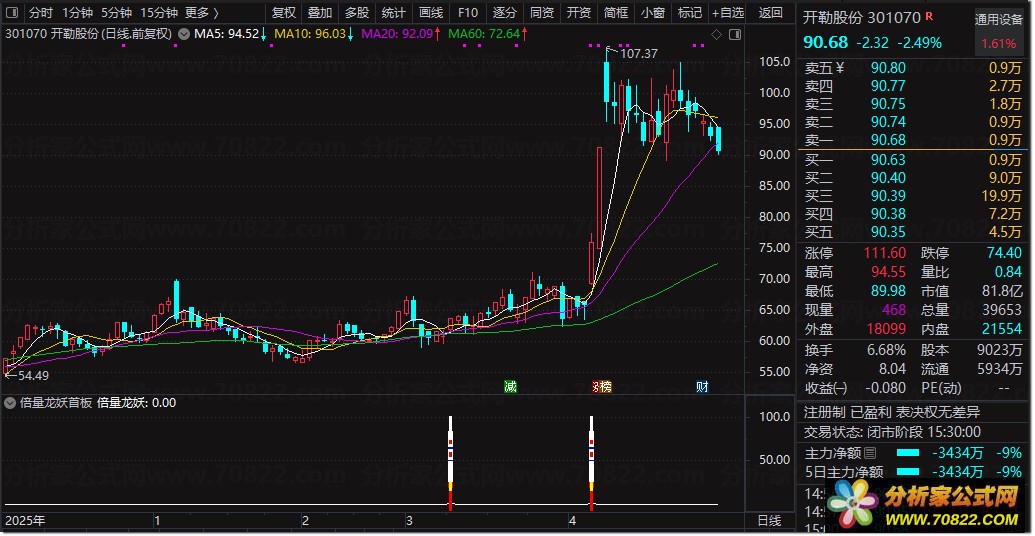Toggle 复权 price adjustment

[x=284, y=13]
